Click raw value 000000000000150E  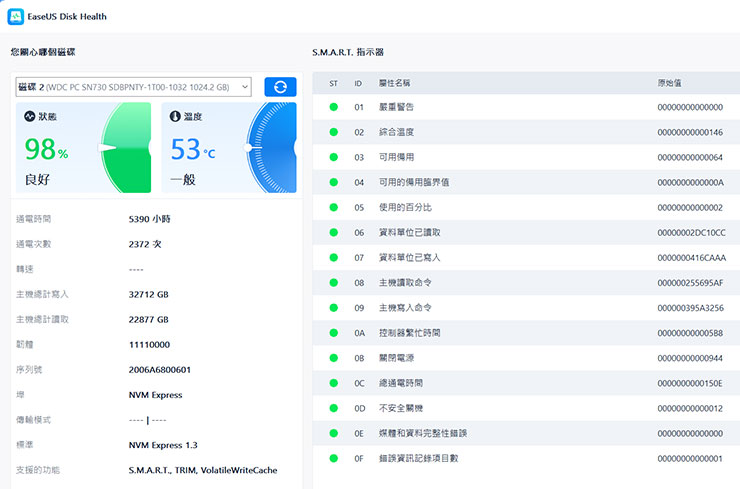[x=690, y=383]
